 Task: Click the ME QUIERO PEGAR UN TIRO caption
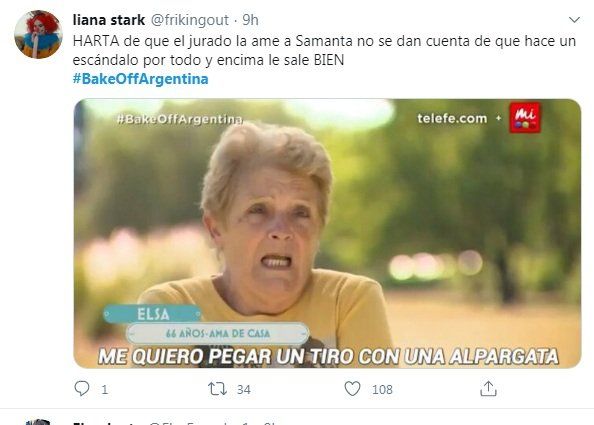pyautogui.click(x=328, y=356)
